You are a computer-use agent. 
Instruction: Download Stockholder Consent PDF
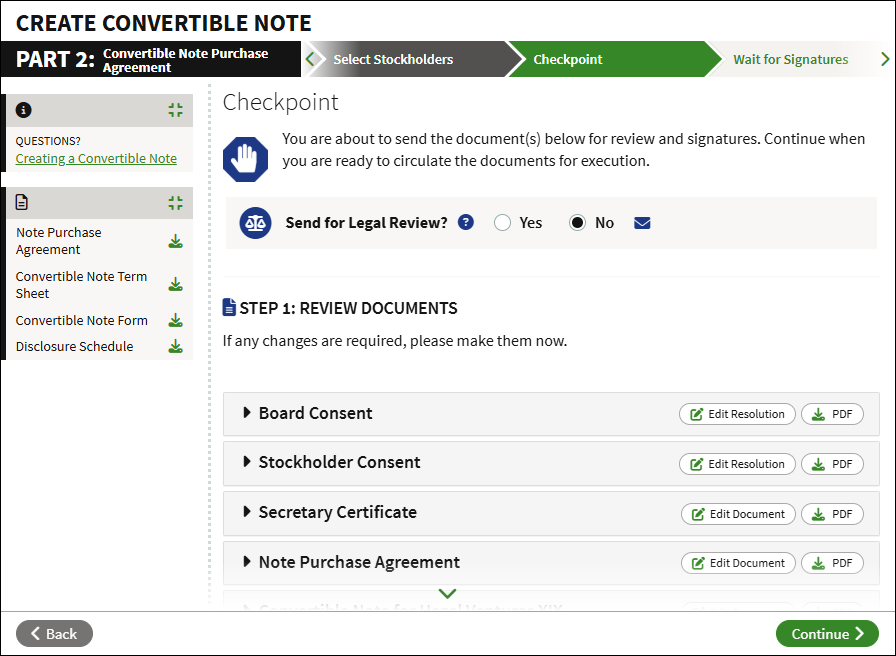[x=832, y=464]
